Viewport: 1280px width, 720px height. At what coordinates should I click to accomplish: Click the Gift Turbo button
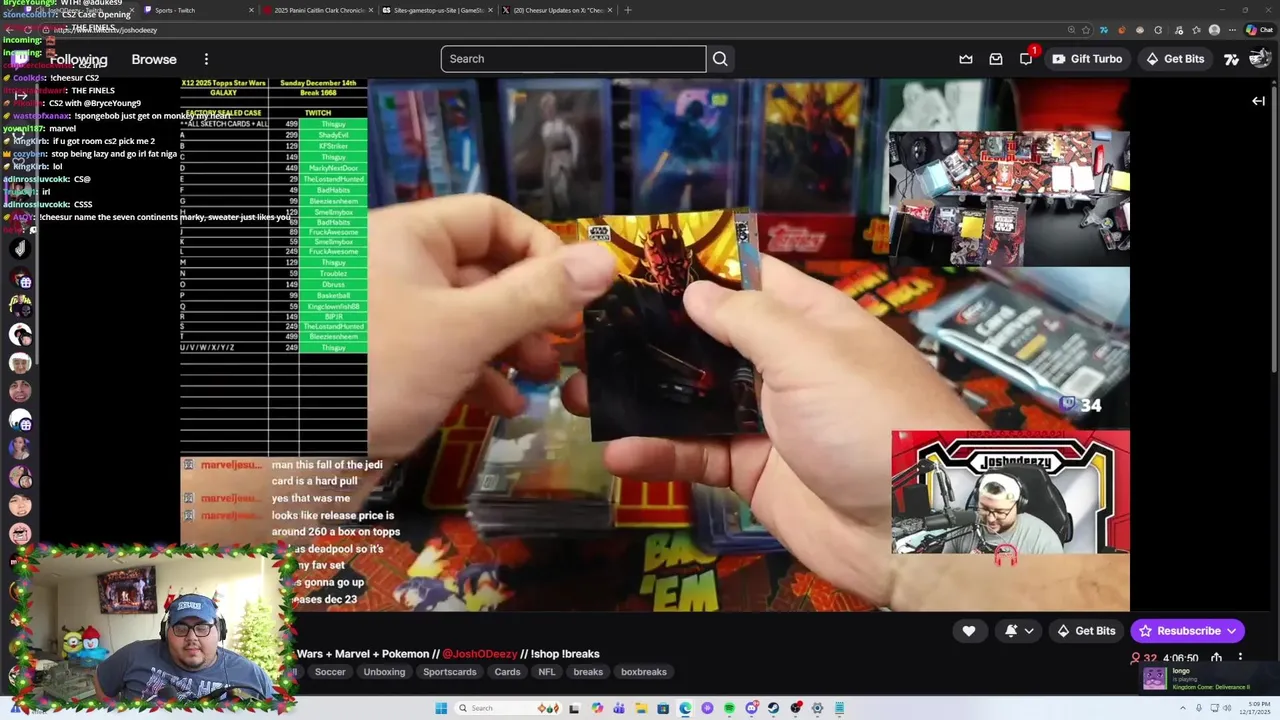pos(1087,59)
